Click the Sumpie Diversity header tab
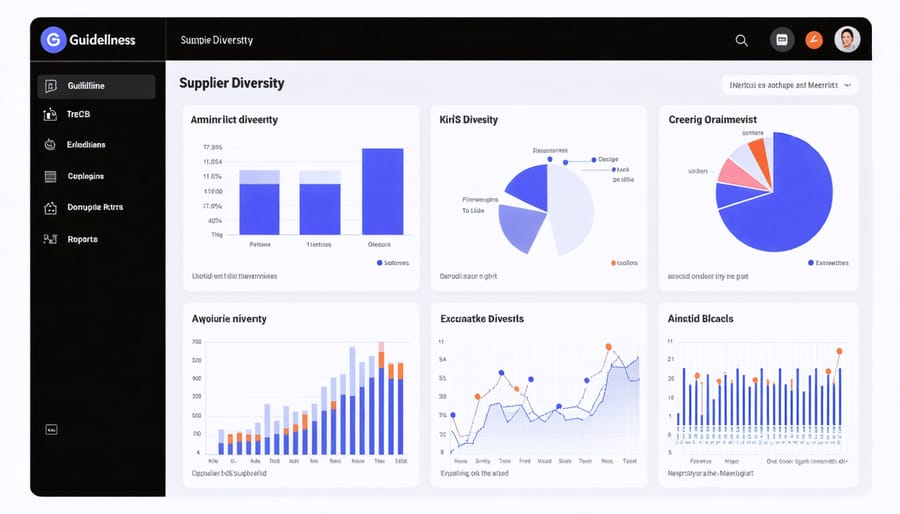This screenshot has height=514, width=900. [216, 40]
